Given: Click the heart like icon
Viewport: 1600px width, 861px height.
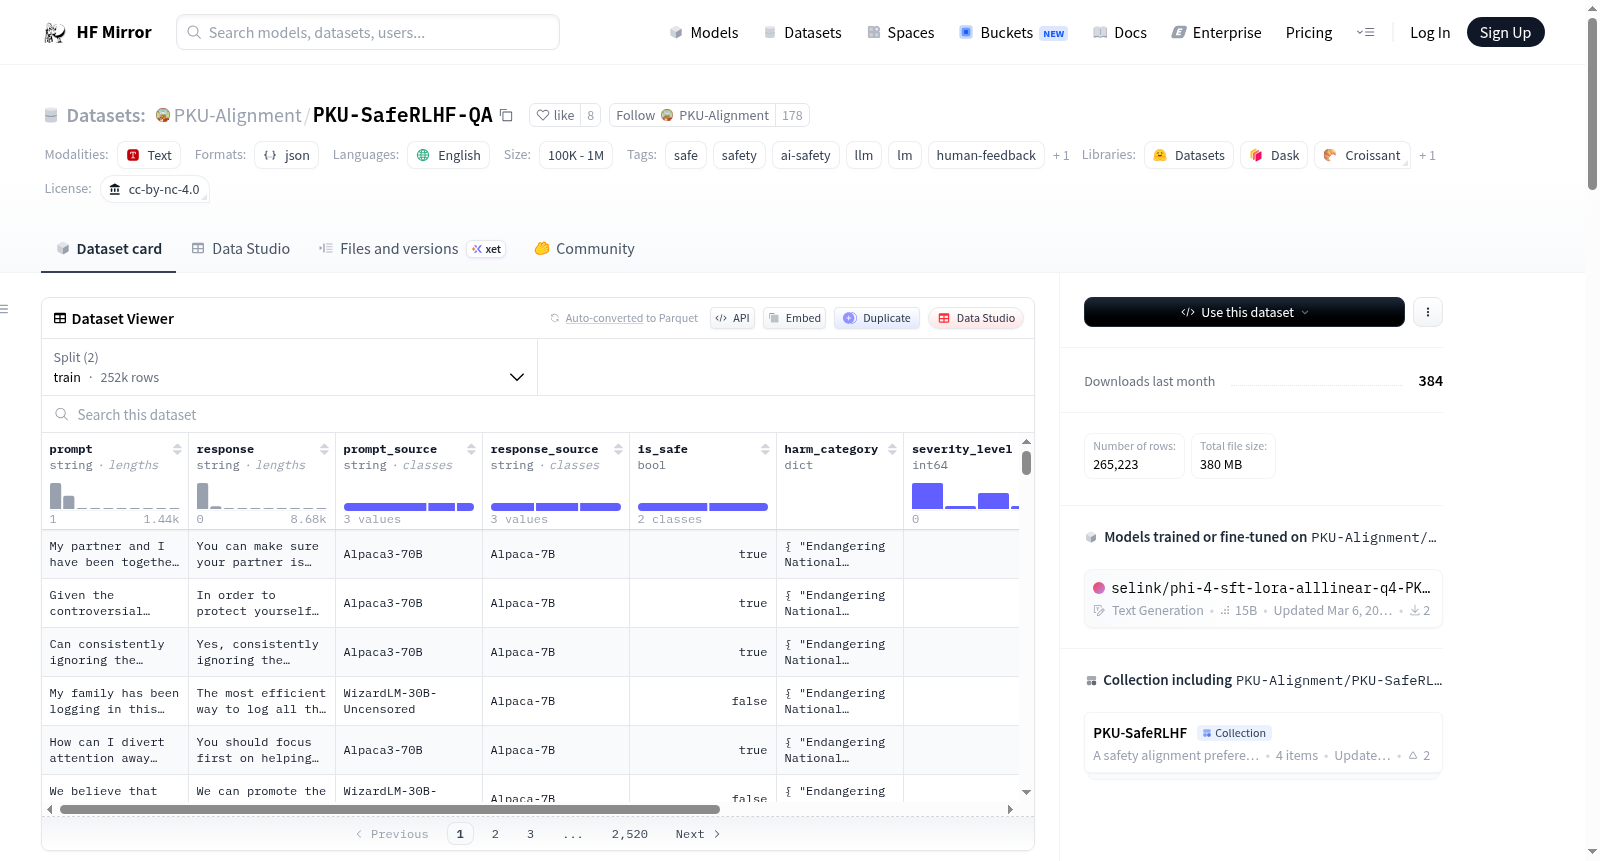Looking at the screenshot, I should pos(543,115).
